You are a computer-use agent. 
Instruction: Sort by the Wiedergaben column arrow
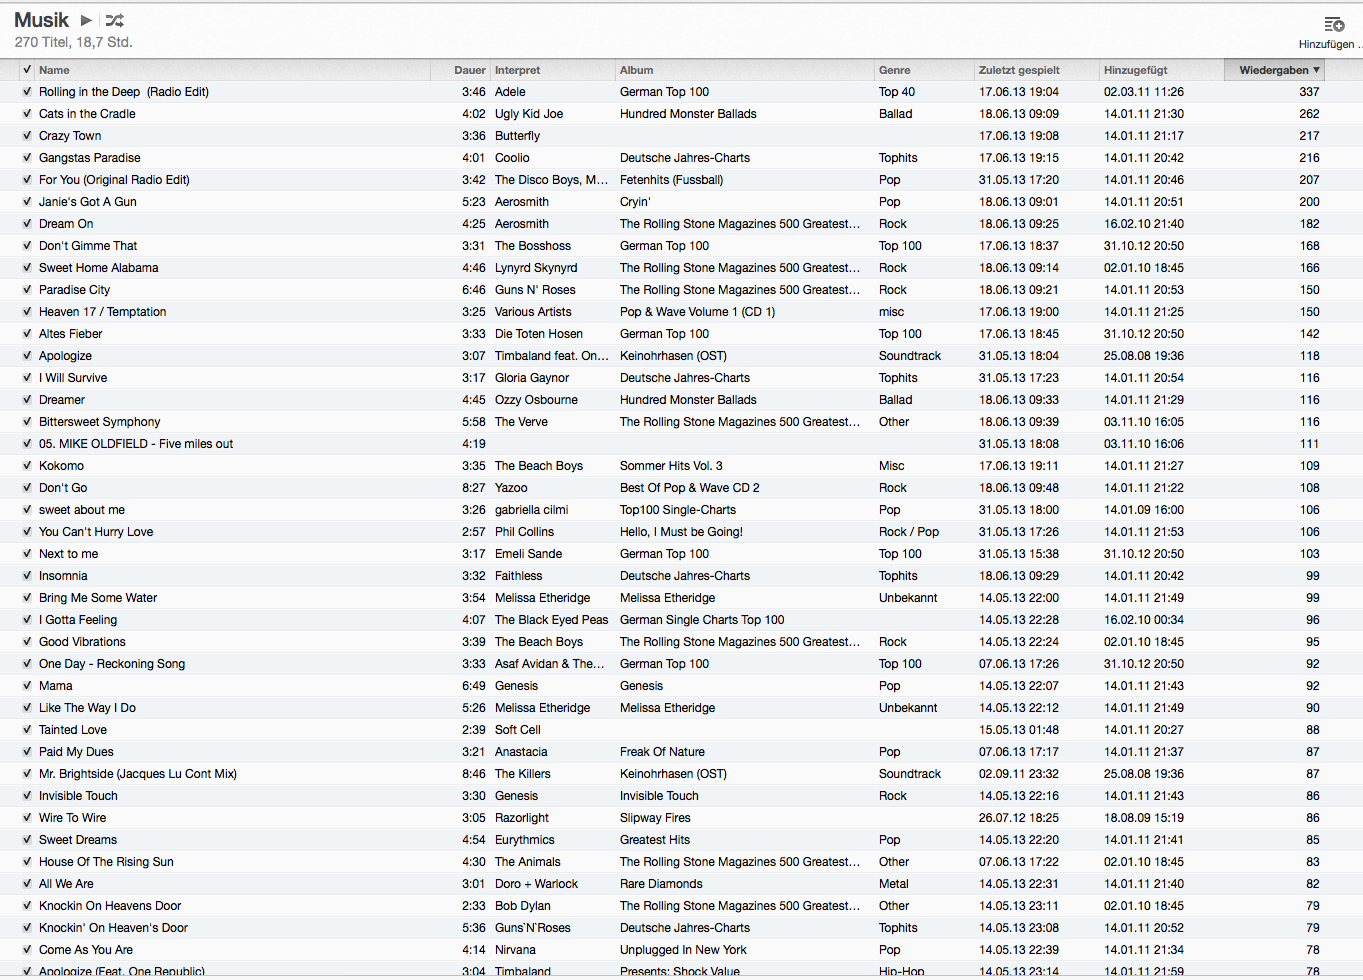click(1316, 70)
